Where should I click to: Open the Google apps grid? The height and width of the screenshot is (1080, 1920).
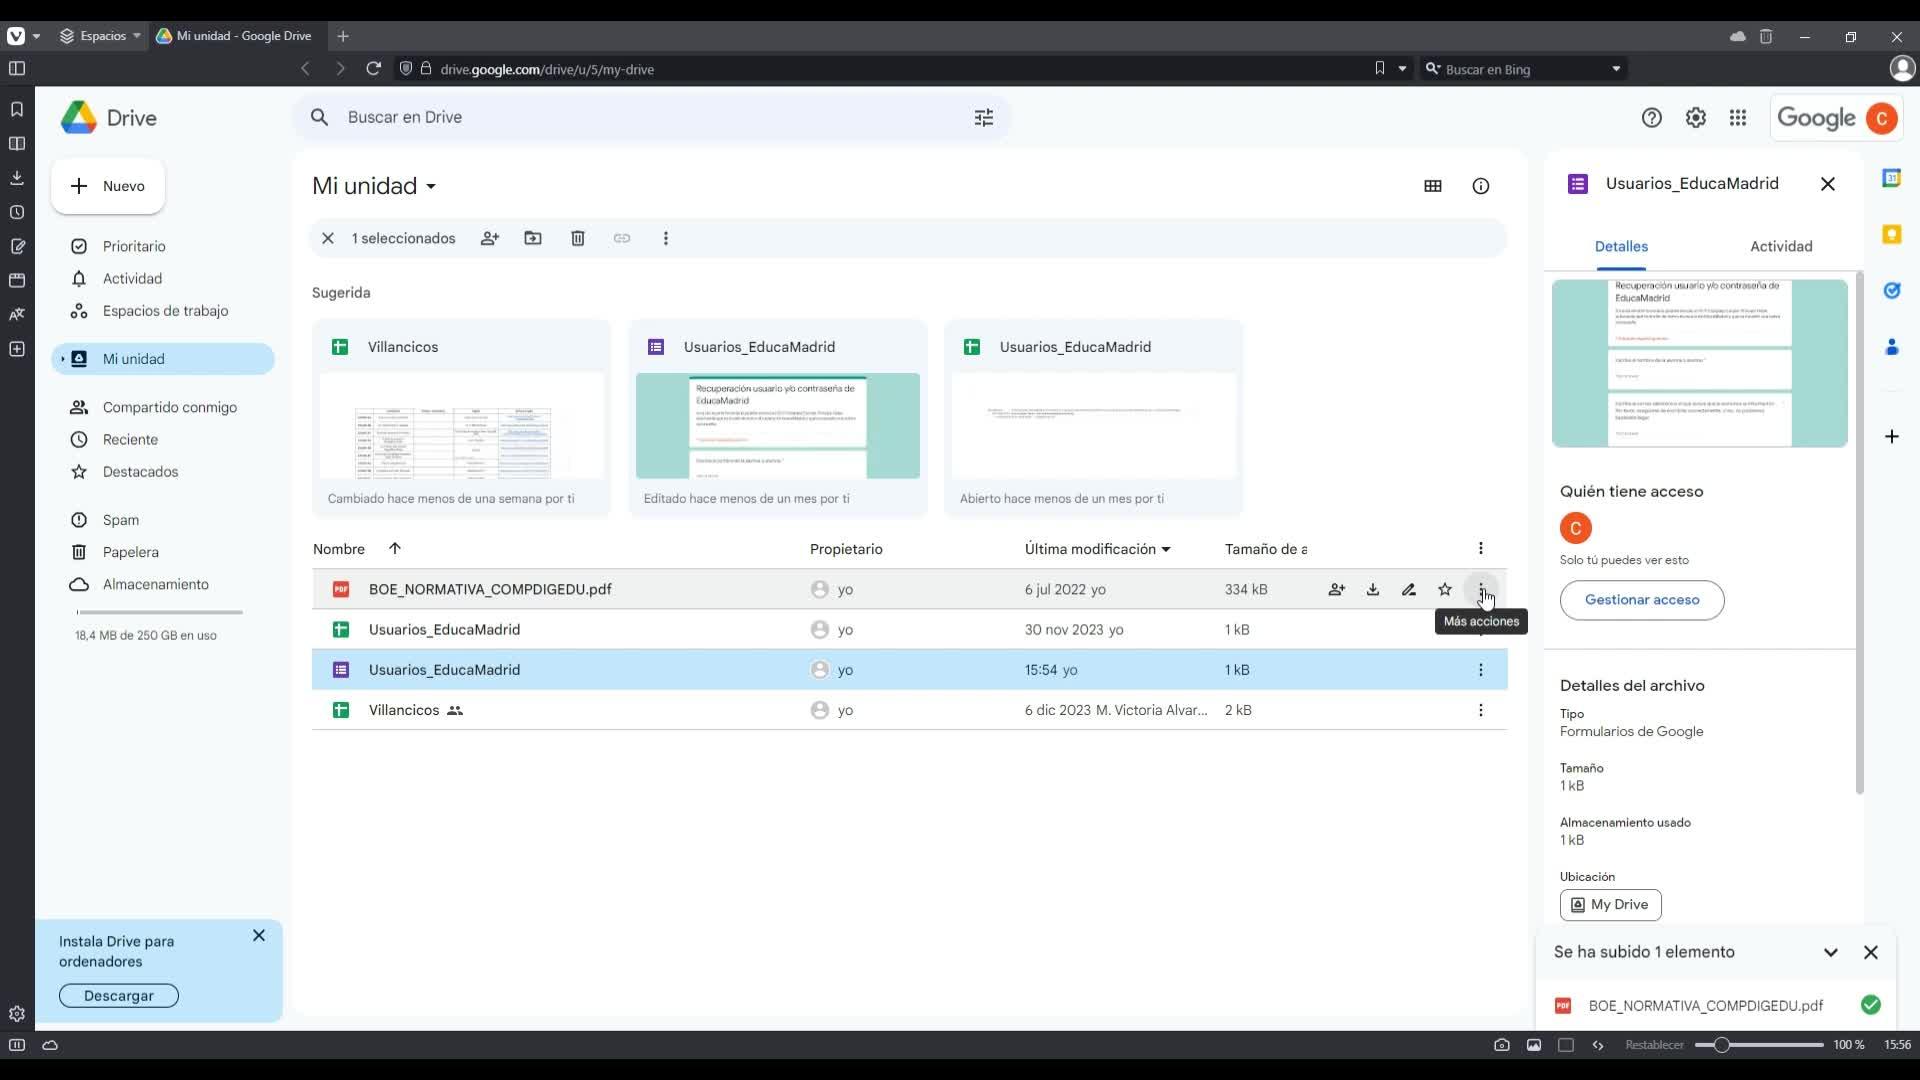click(1738, 118)
